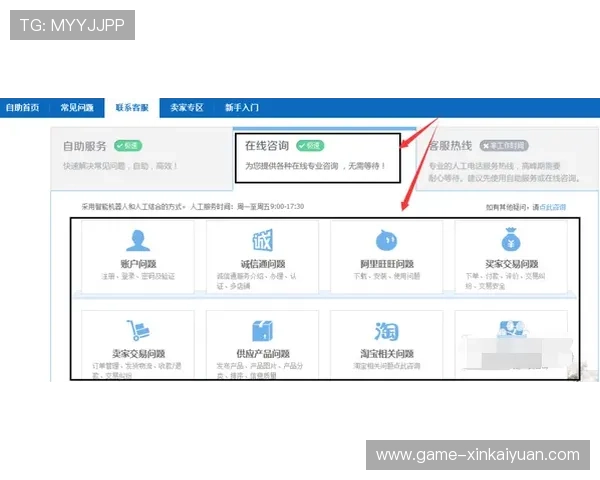Screen dimensions: 600x480
Task: Go to the 卖家专区 tab
Action: pyautogui.click(x=186, y=107)
